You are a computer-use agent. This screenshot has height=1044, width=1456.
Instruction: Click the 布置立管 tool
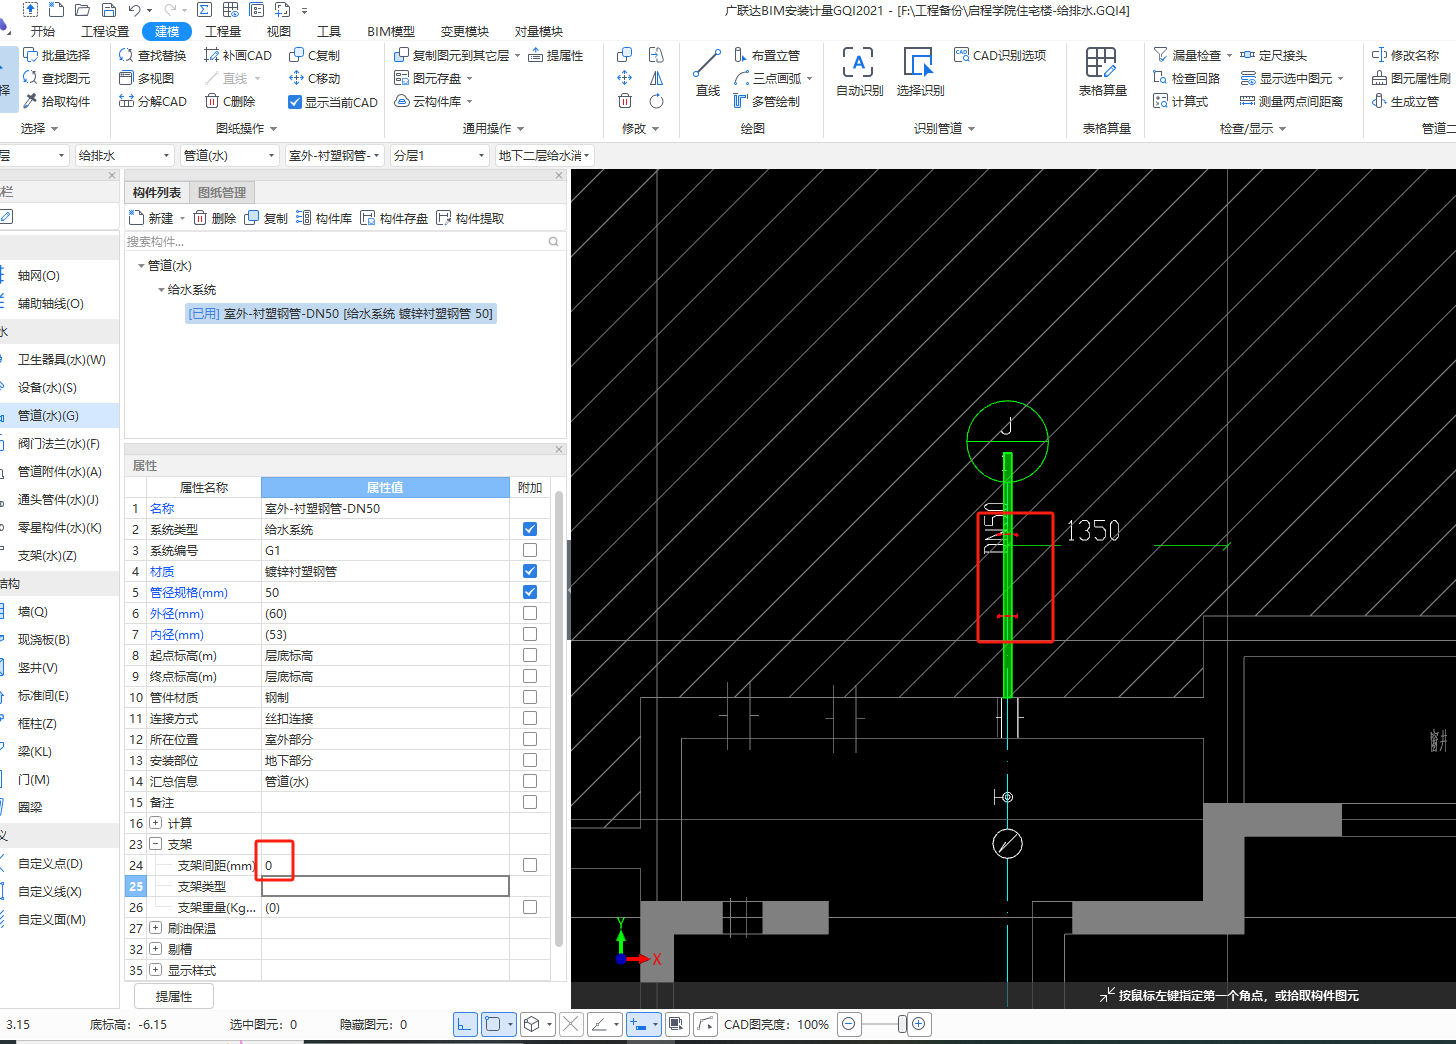[767, 55]
